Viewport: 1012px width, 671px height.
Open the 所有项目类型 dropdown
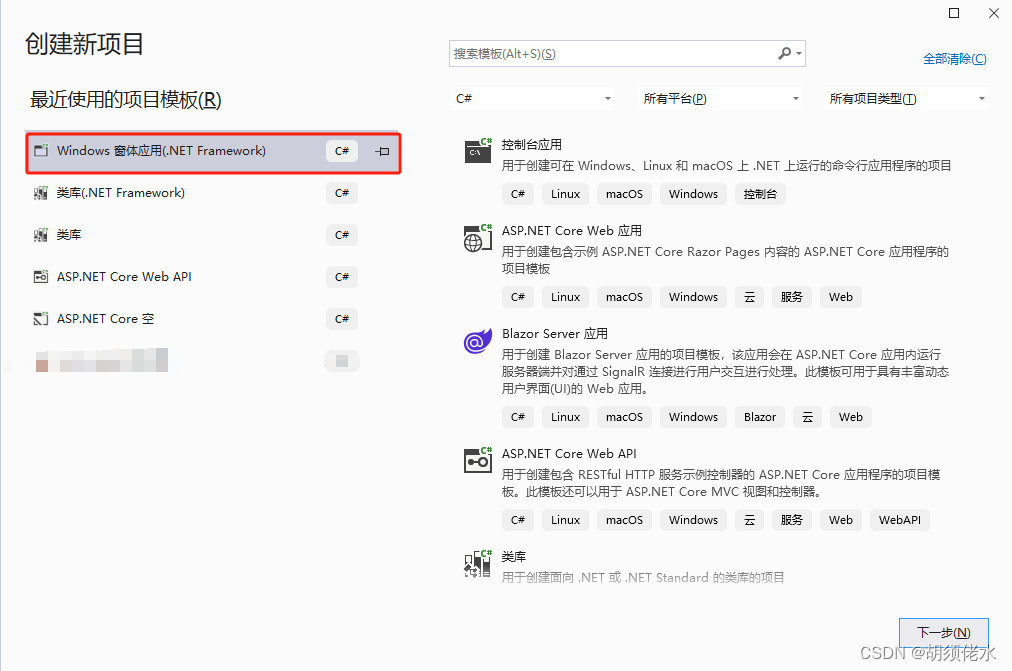point(906,99)
